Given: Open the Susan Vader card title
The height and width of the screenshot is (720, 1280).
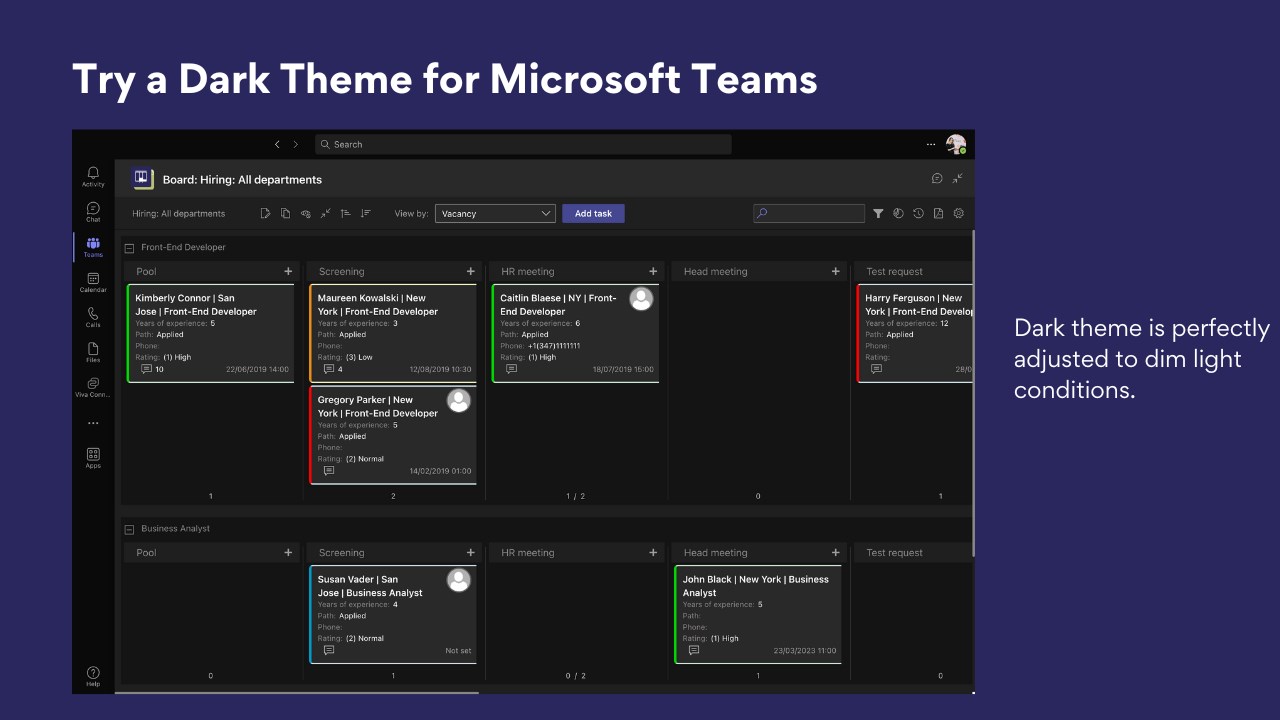Looking at the screenshot, I should tap(370, 586).
